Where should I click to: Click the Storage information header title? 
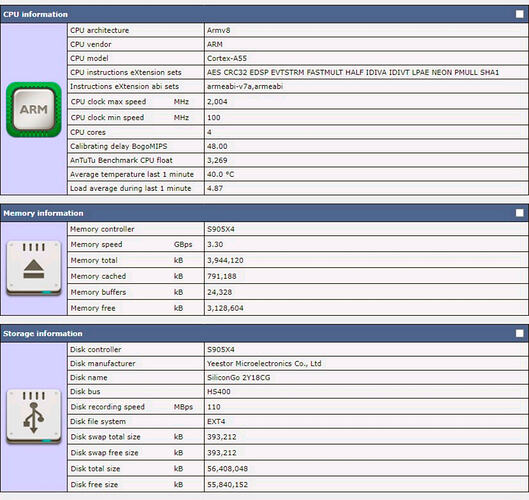(x=43, y=334)
